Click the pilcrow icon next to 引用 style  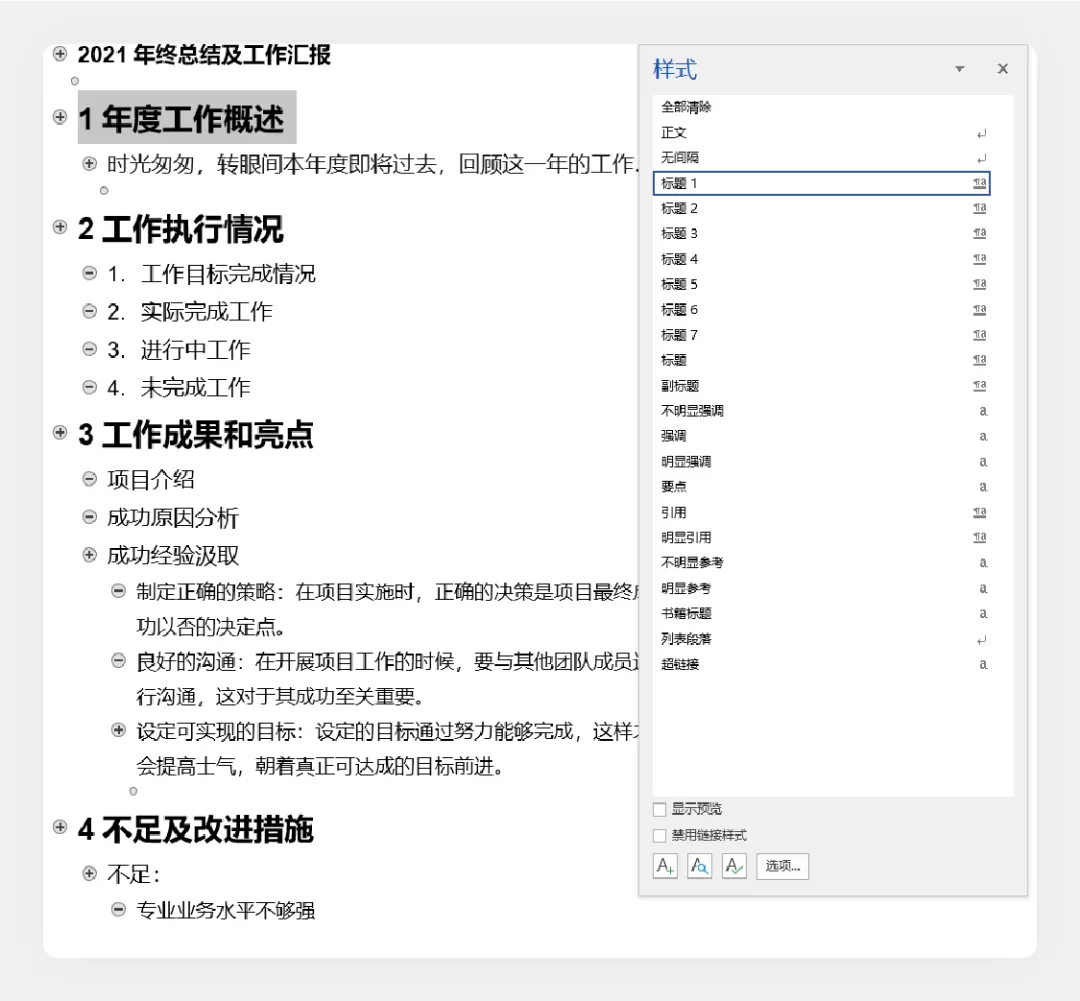pos(981,512)
